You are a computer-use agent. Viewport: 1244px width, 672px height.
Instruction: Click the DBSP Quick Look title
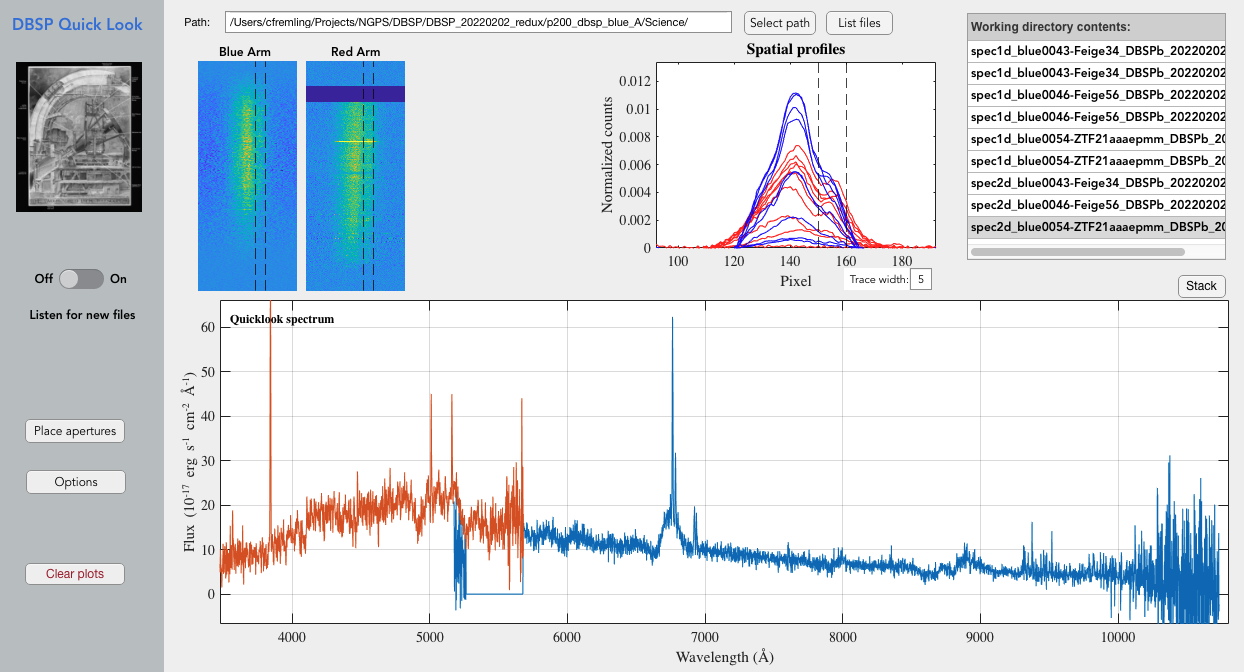click(x=77, y=24)
